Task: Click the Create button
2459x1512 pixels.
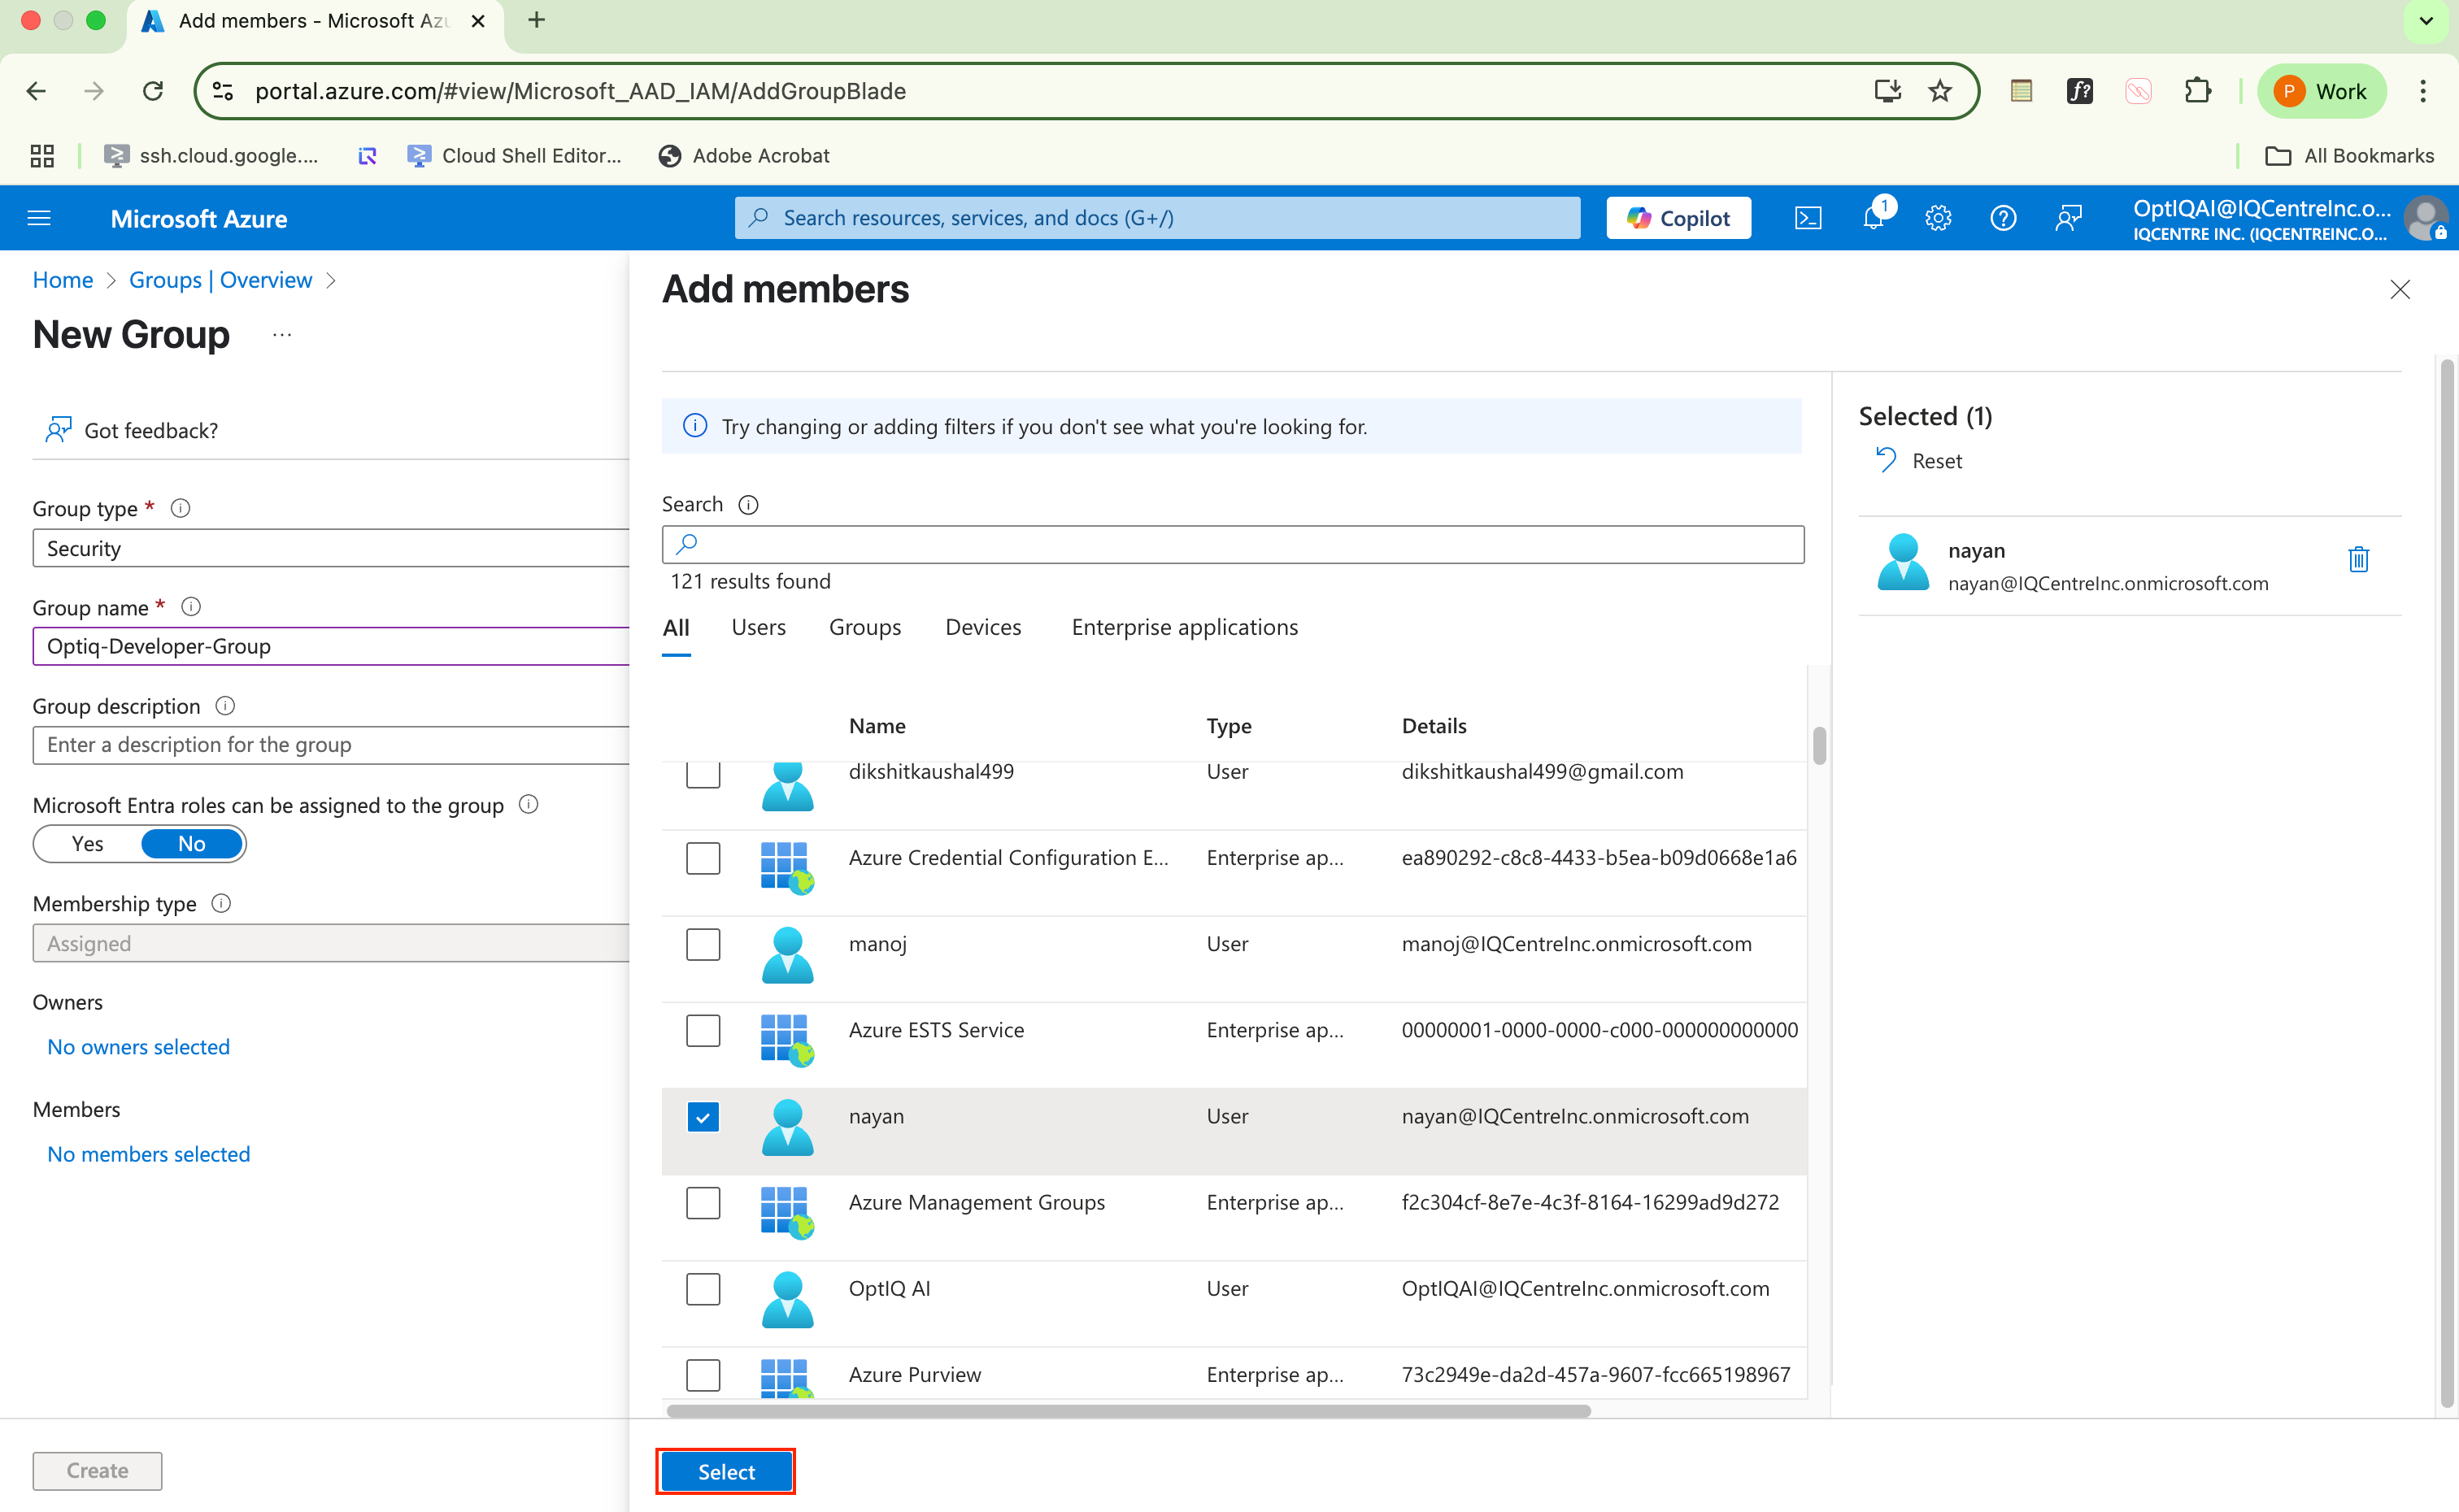Action: (97, 1471)
